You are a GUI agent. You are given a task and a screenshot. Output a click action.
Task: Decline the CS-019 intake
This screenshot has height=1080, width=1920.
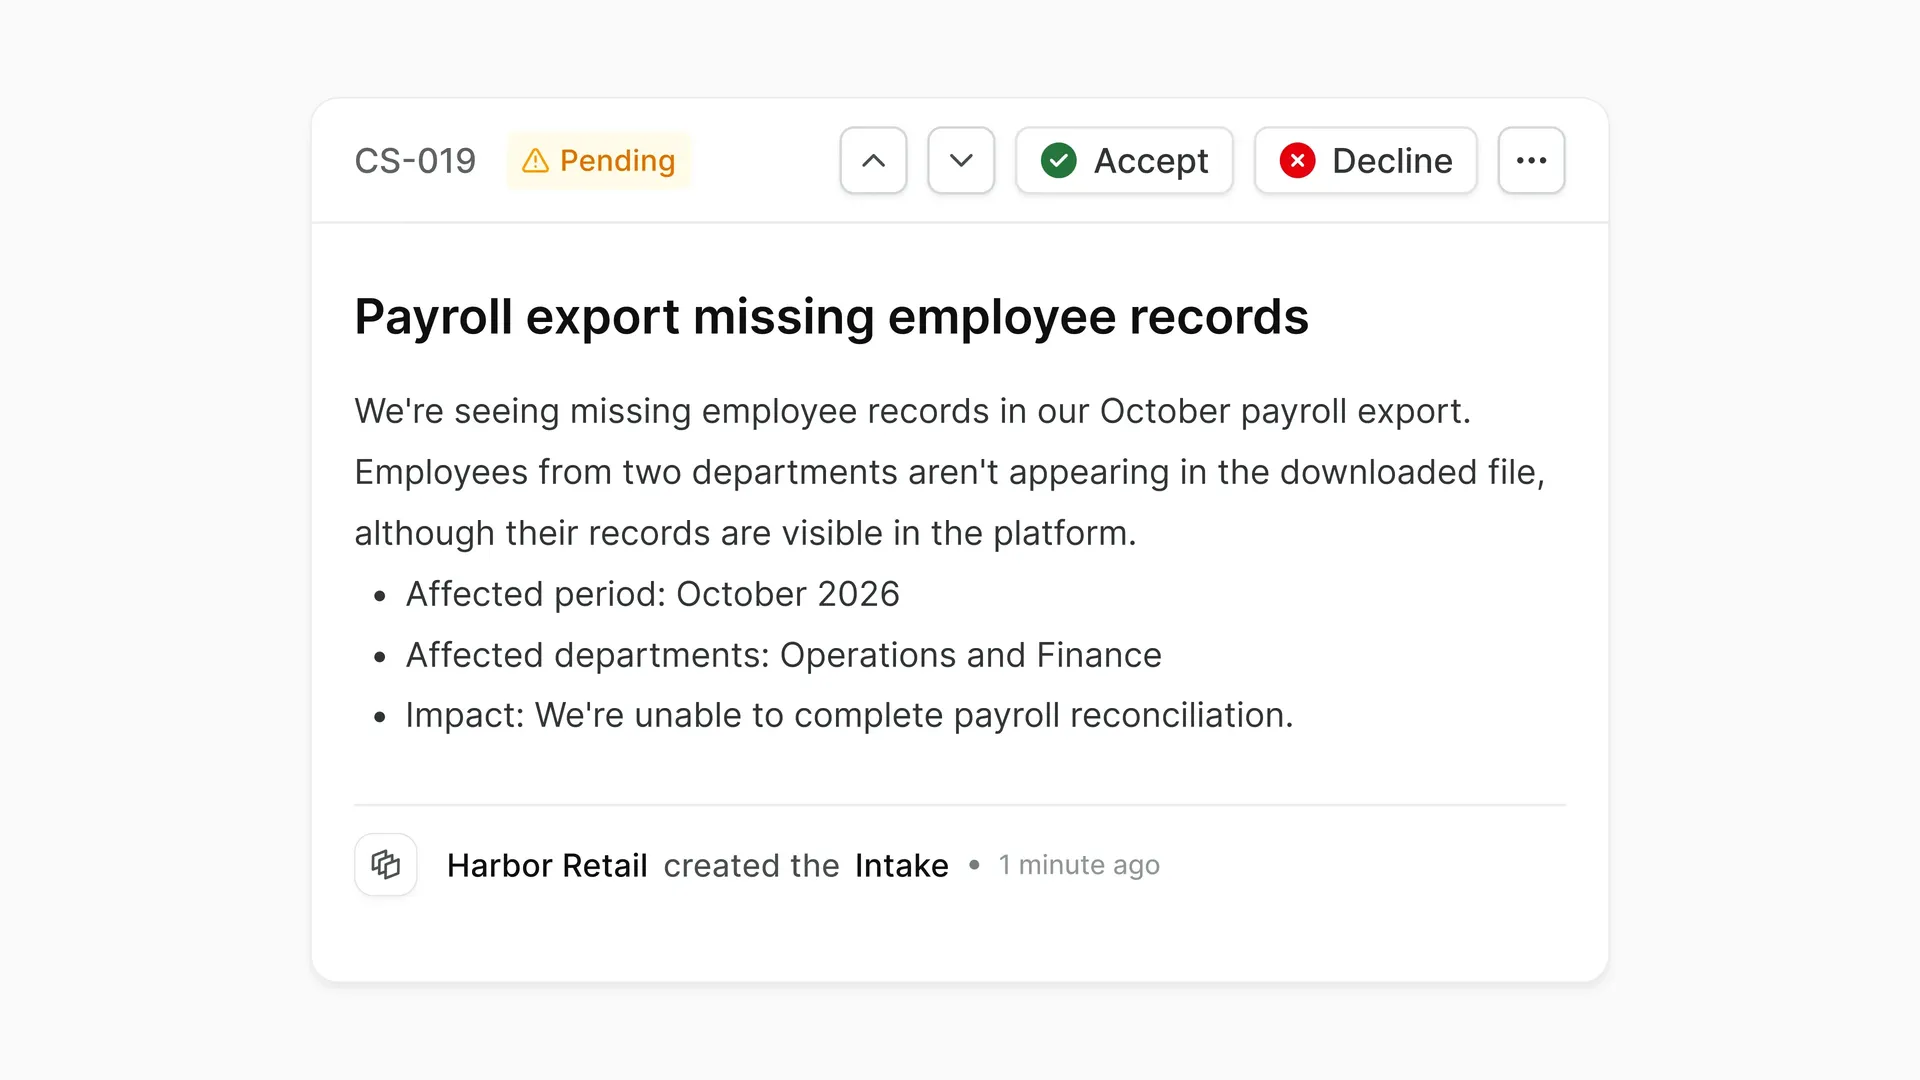tap(1365, 160)
